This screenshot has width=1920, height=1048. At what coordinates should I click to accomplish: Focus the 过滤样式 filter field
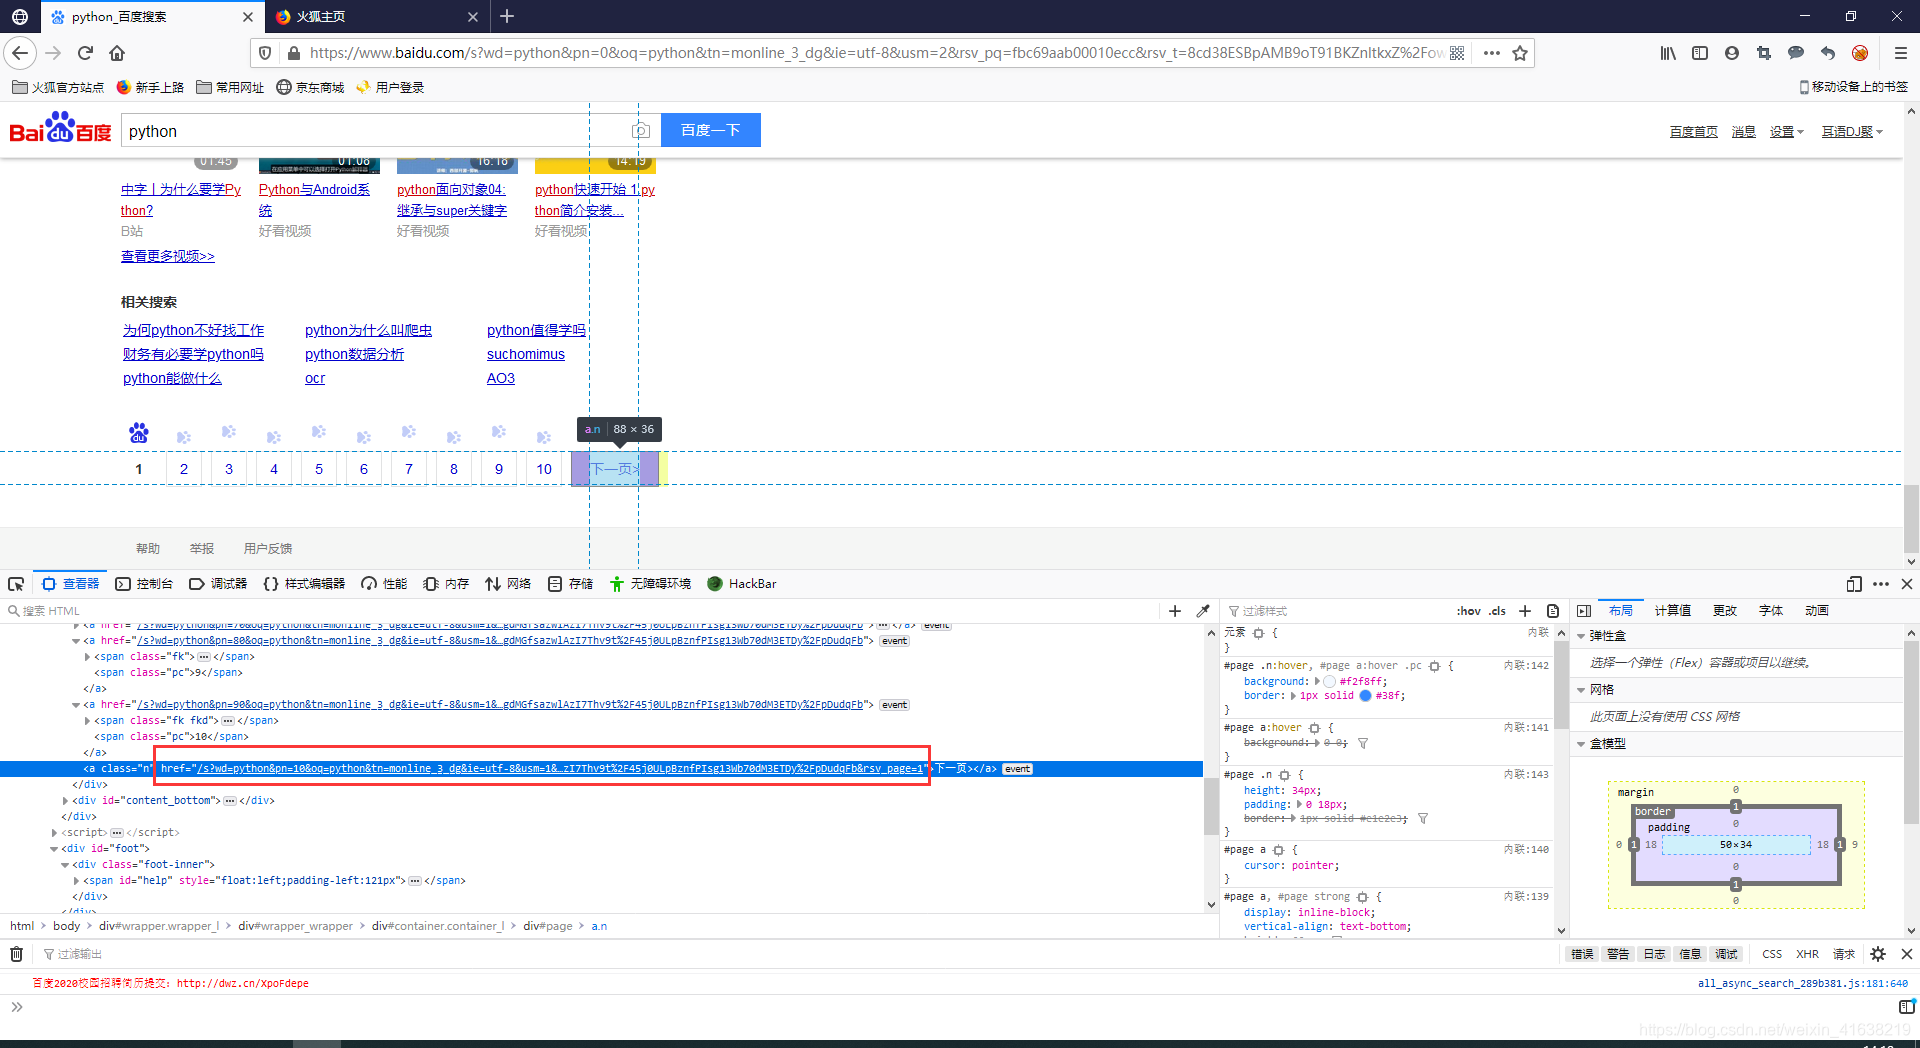(x=1340, y=611)
